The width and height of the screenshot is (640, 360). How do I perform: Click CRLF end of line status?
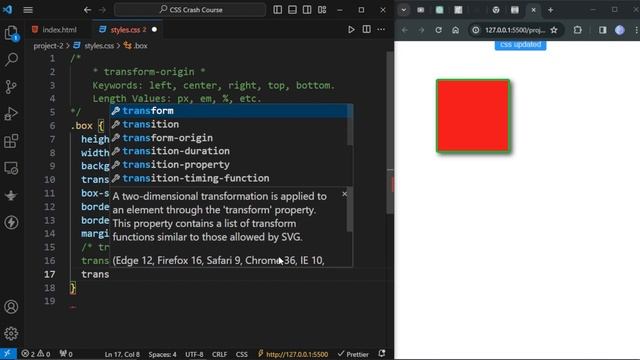coord(220,354)
